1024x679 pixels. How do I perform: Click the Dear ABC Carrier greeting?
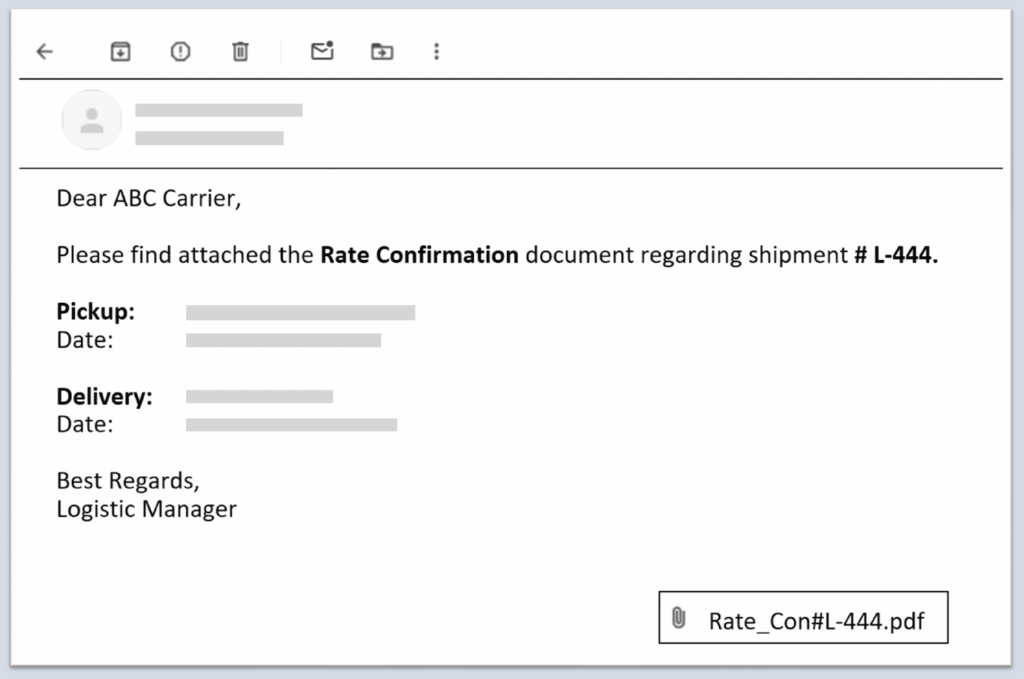tap(149, 198)
